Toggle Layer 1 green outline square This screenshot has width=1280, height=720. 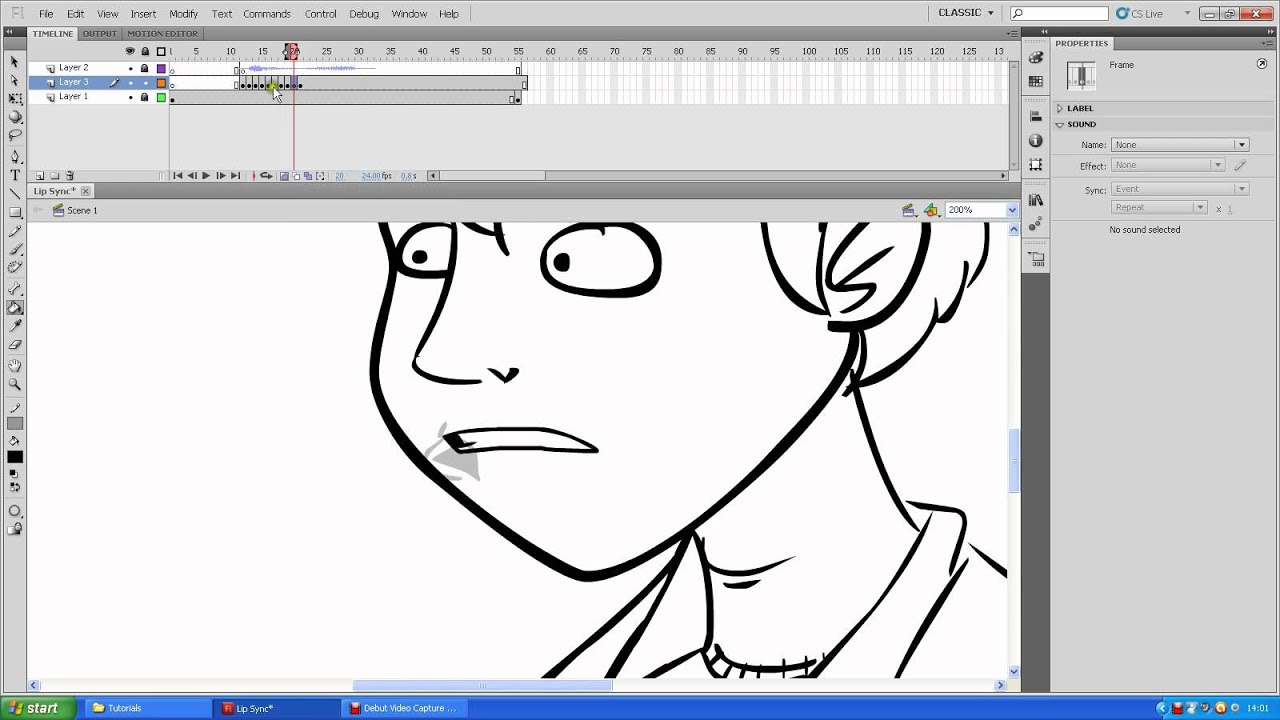(x=161, y=97)
